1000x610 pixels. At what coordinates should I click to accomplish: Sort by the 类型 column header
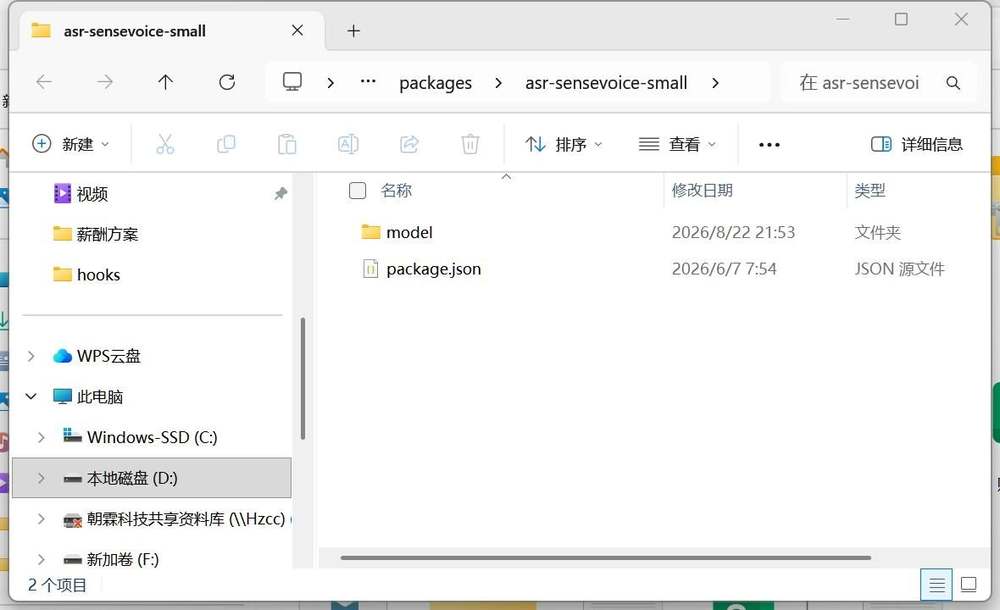pyautogui.click(x=869, y=190)
